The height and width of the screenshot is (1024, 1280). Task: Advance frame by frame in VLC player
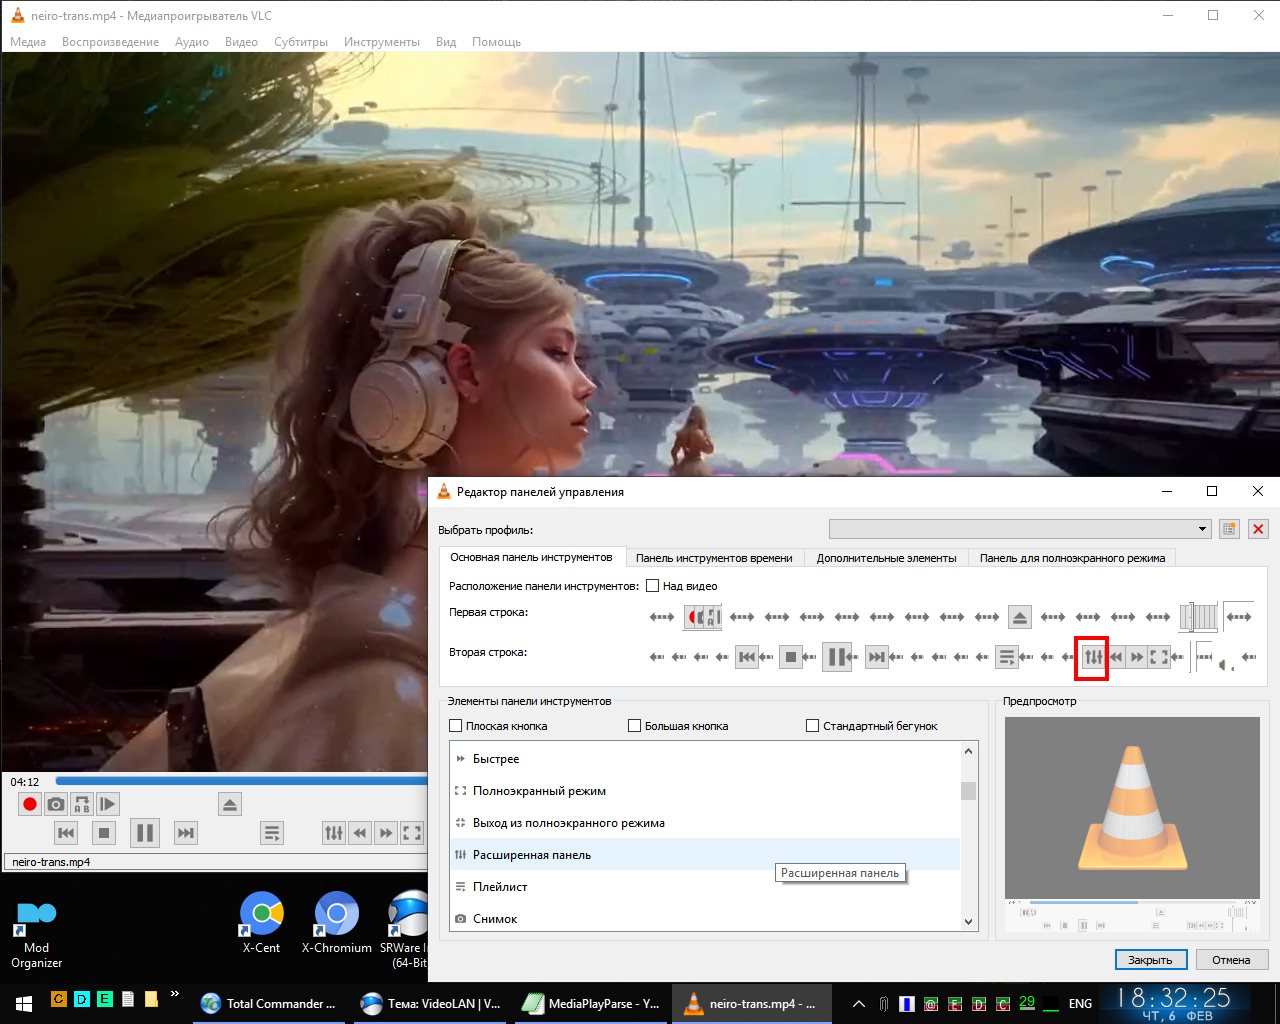(108, 804)
